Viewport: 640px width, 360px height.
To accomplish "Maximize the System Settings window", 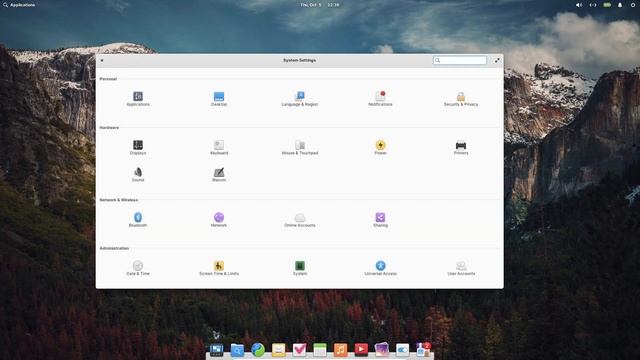I will pos(497,60).
